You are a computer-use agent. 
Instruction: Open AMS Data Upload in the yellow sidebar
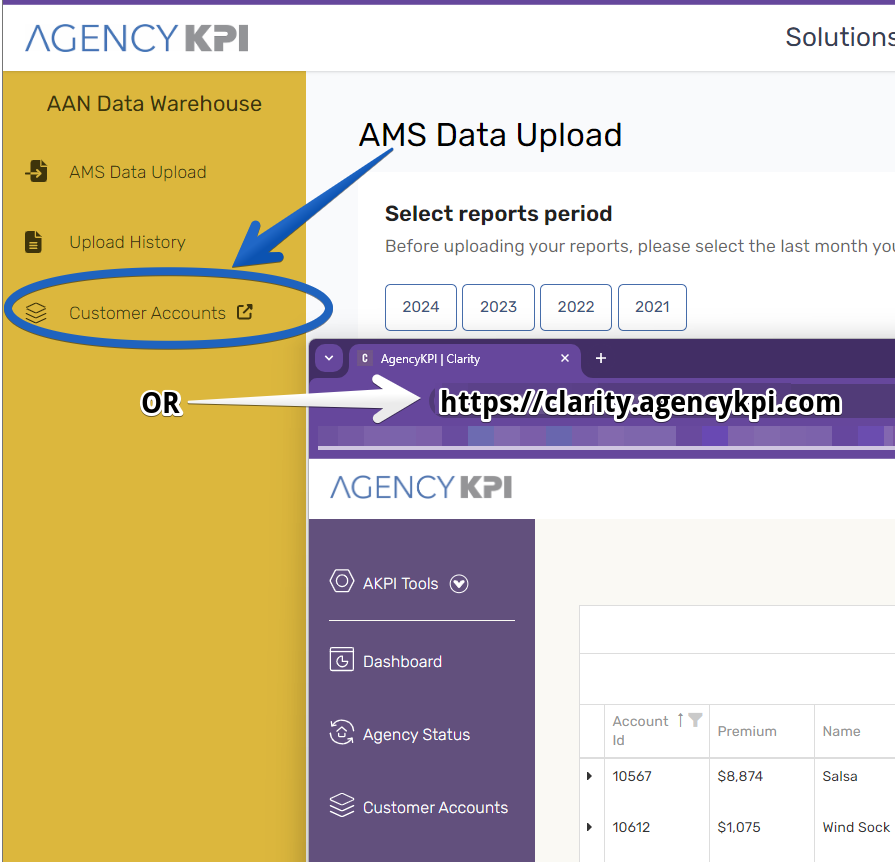pos(138,172)
